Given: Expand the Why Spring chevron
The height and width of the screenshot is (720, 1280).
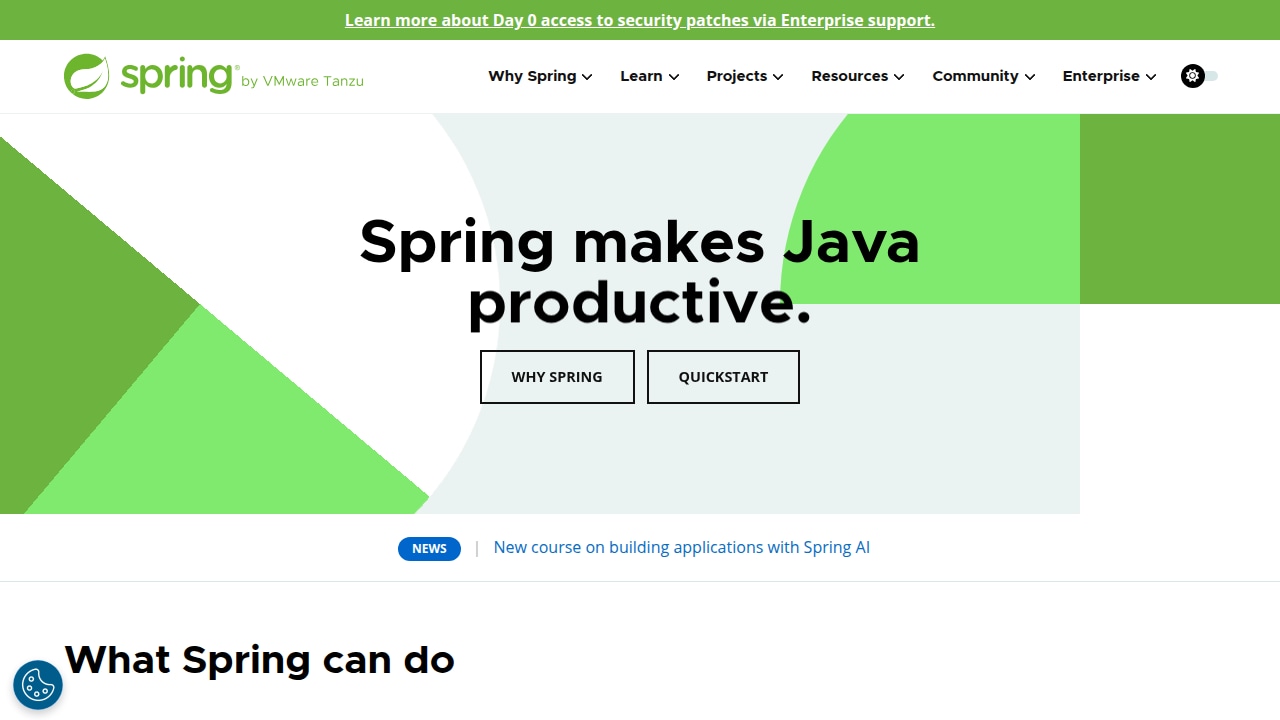Looking at the screenshot, I should (x=587, y=77).
